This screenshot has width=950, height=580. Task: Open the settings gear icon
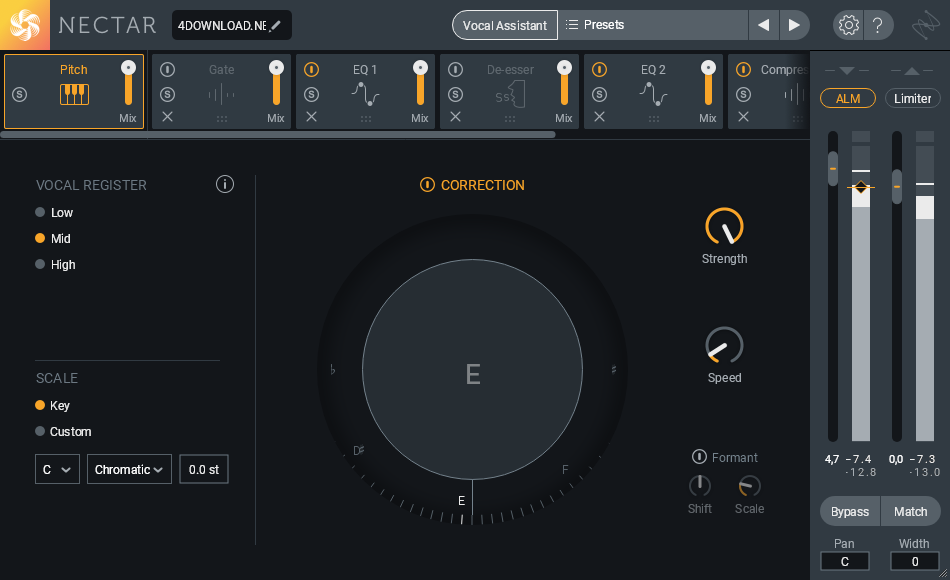point(848,25)
